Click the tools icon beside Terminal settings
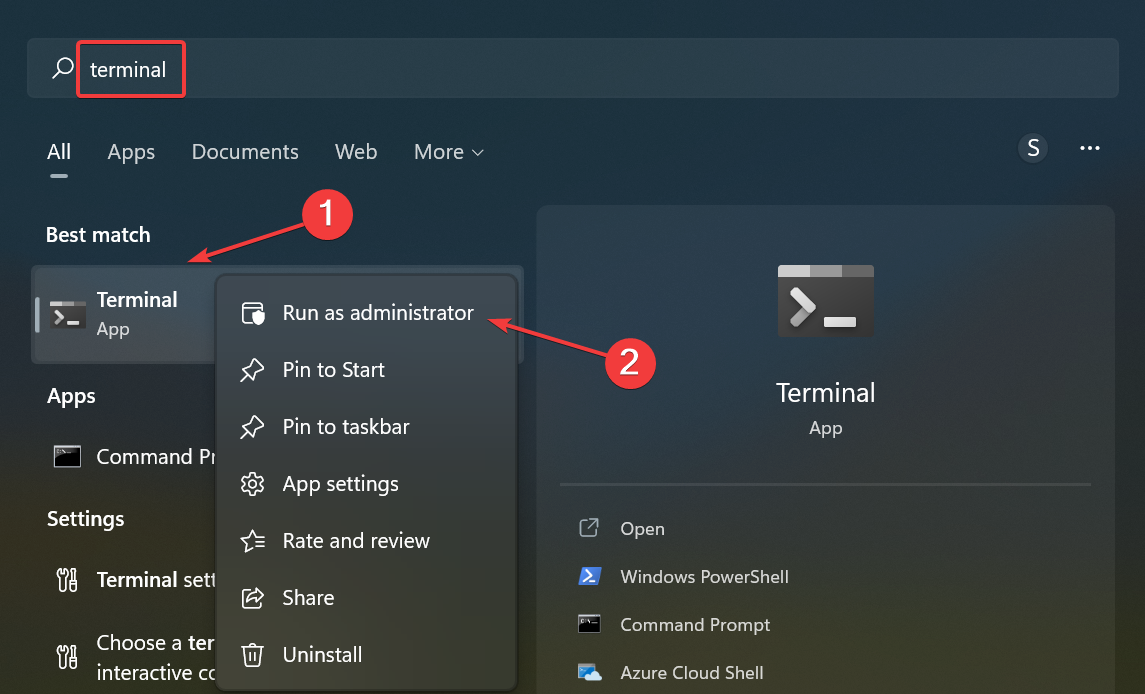This screenshot has height=694, width=1145. pyautogui.click(x=67, y=579)
